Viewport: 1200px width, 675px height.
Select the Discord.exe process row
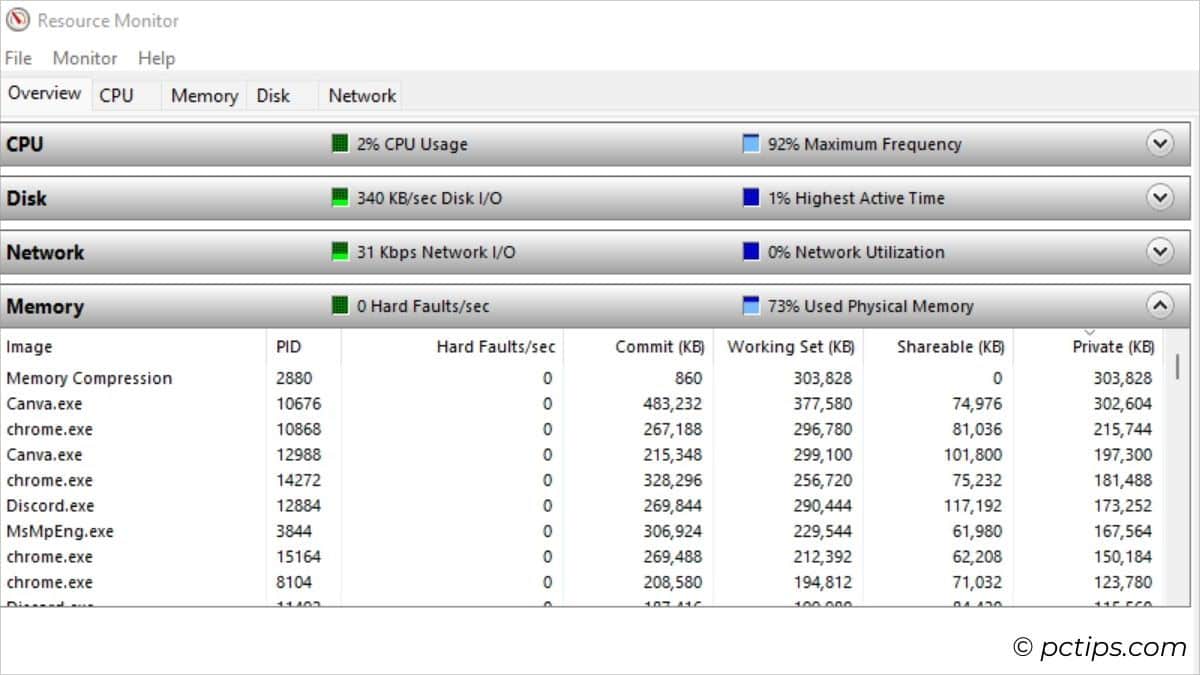(x=100, y=506)
